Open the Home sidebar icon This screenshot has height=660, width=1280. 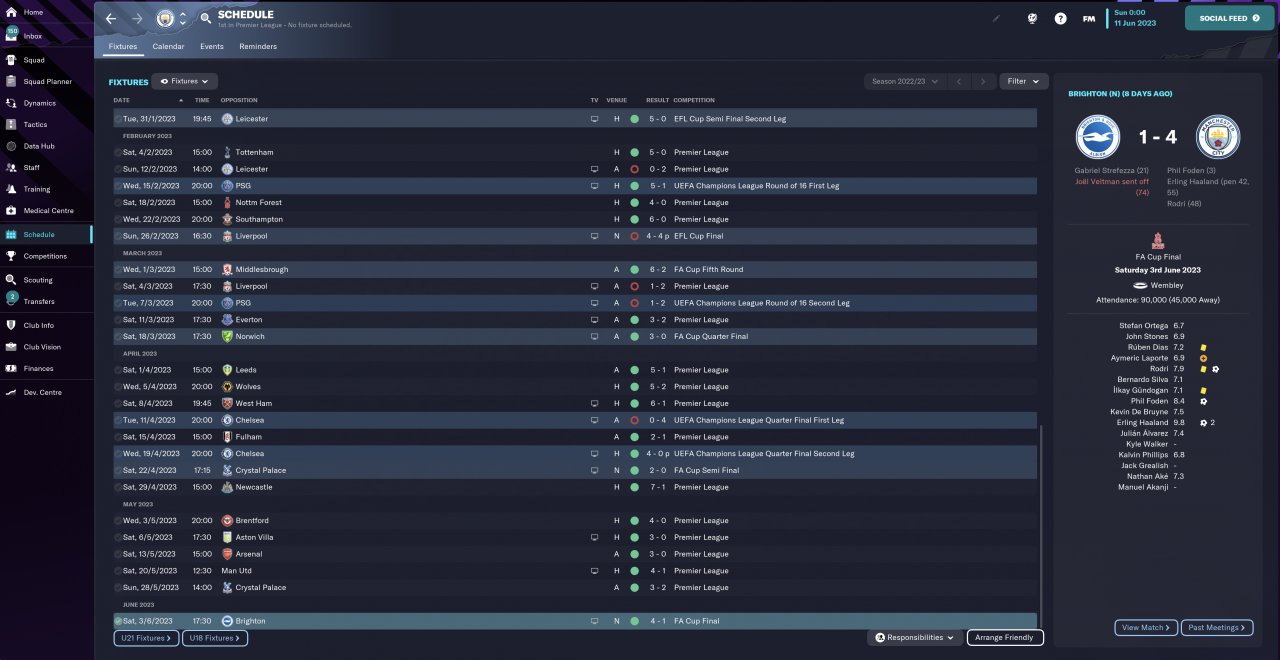click(x=12, y=12)
